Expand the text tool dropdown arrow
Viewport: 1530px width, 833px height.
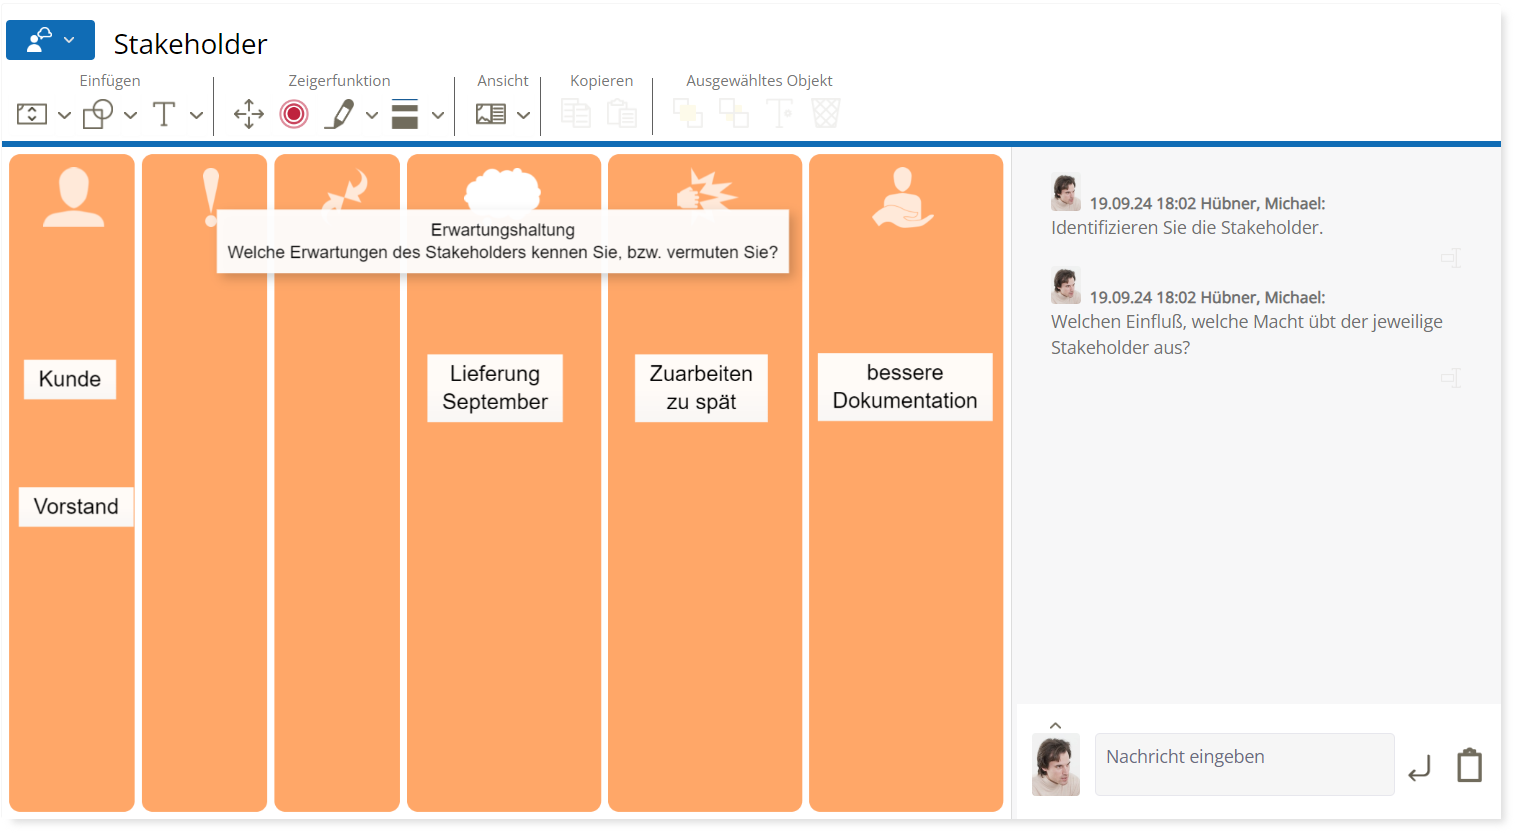click(x=196, y=115)
